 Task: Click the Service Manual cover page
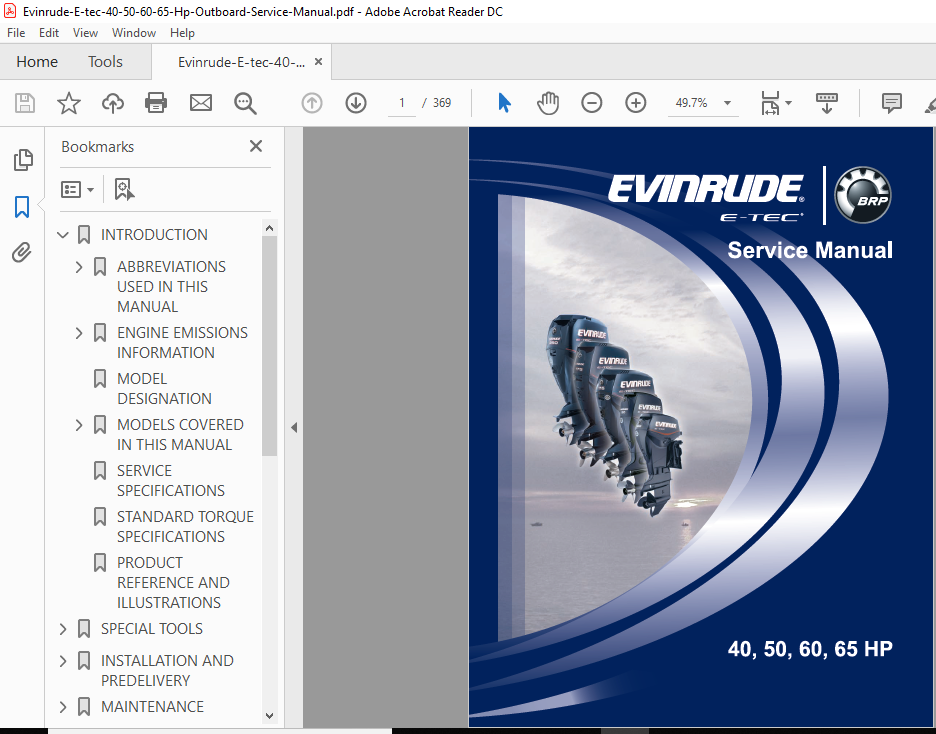click(x=700, y=427)
